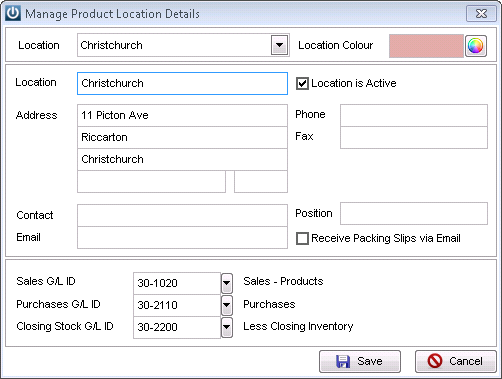Open the Purchases G/L ID dropdown arrow

pyautogui.click(x=227, y=305)
